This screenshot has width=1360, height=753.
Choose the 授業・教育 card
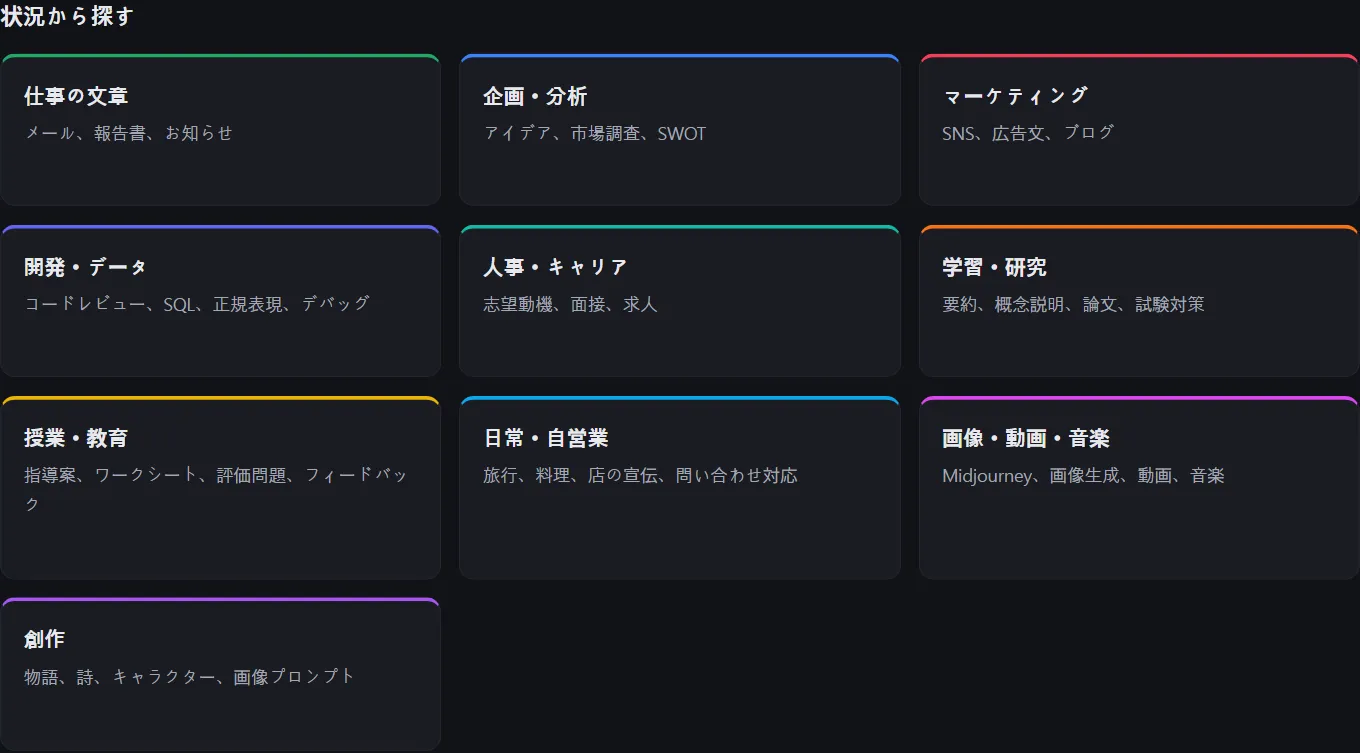pos(220,488)
